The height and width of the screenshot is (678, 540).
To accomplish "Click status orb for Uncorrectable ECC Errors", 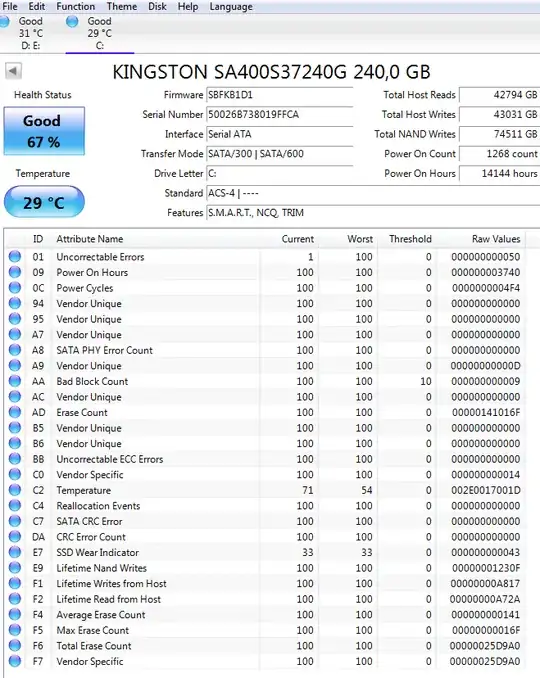I will [x=15, y=459].
